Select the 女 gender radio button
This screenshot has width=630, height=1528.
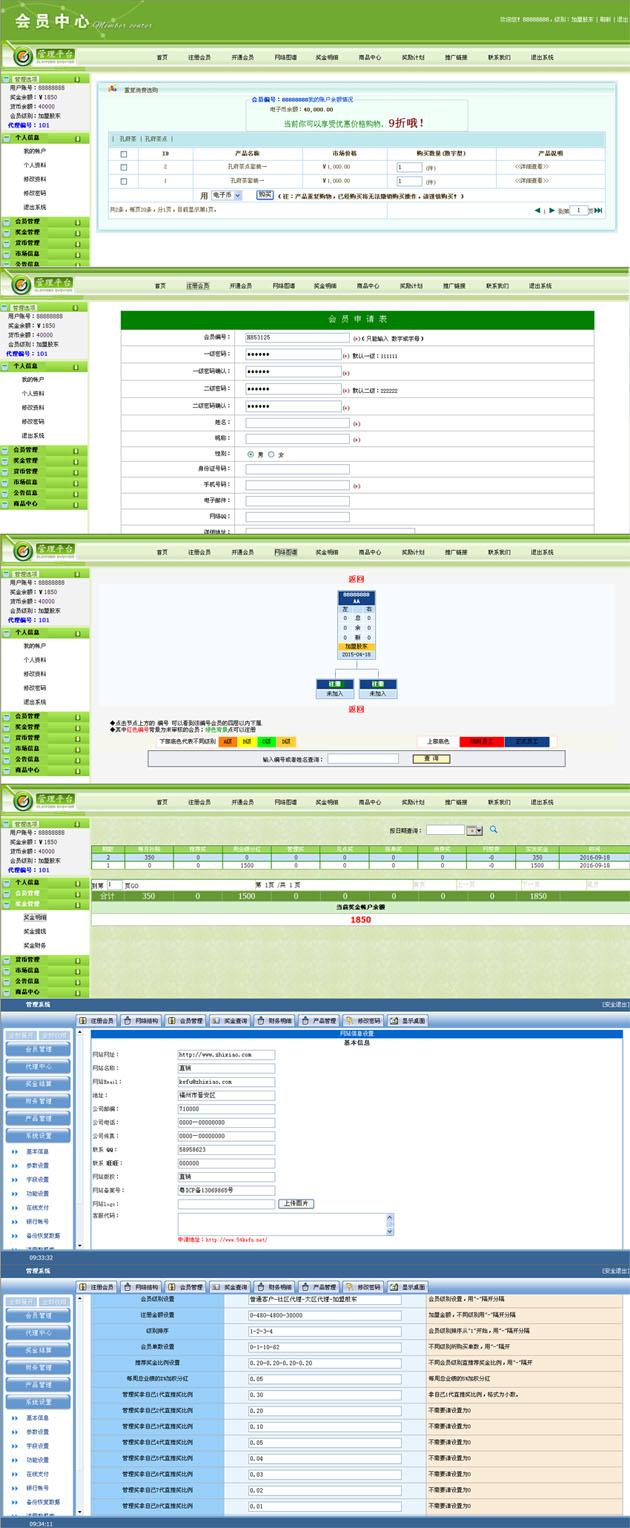pyautogui.click(x=269, y=454)
